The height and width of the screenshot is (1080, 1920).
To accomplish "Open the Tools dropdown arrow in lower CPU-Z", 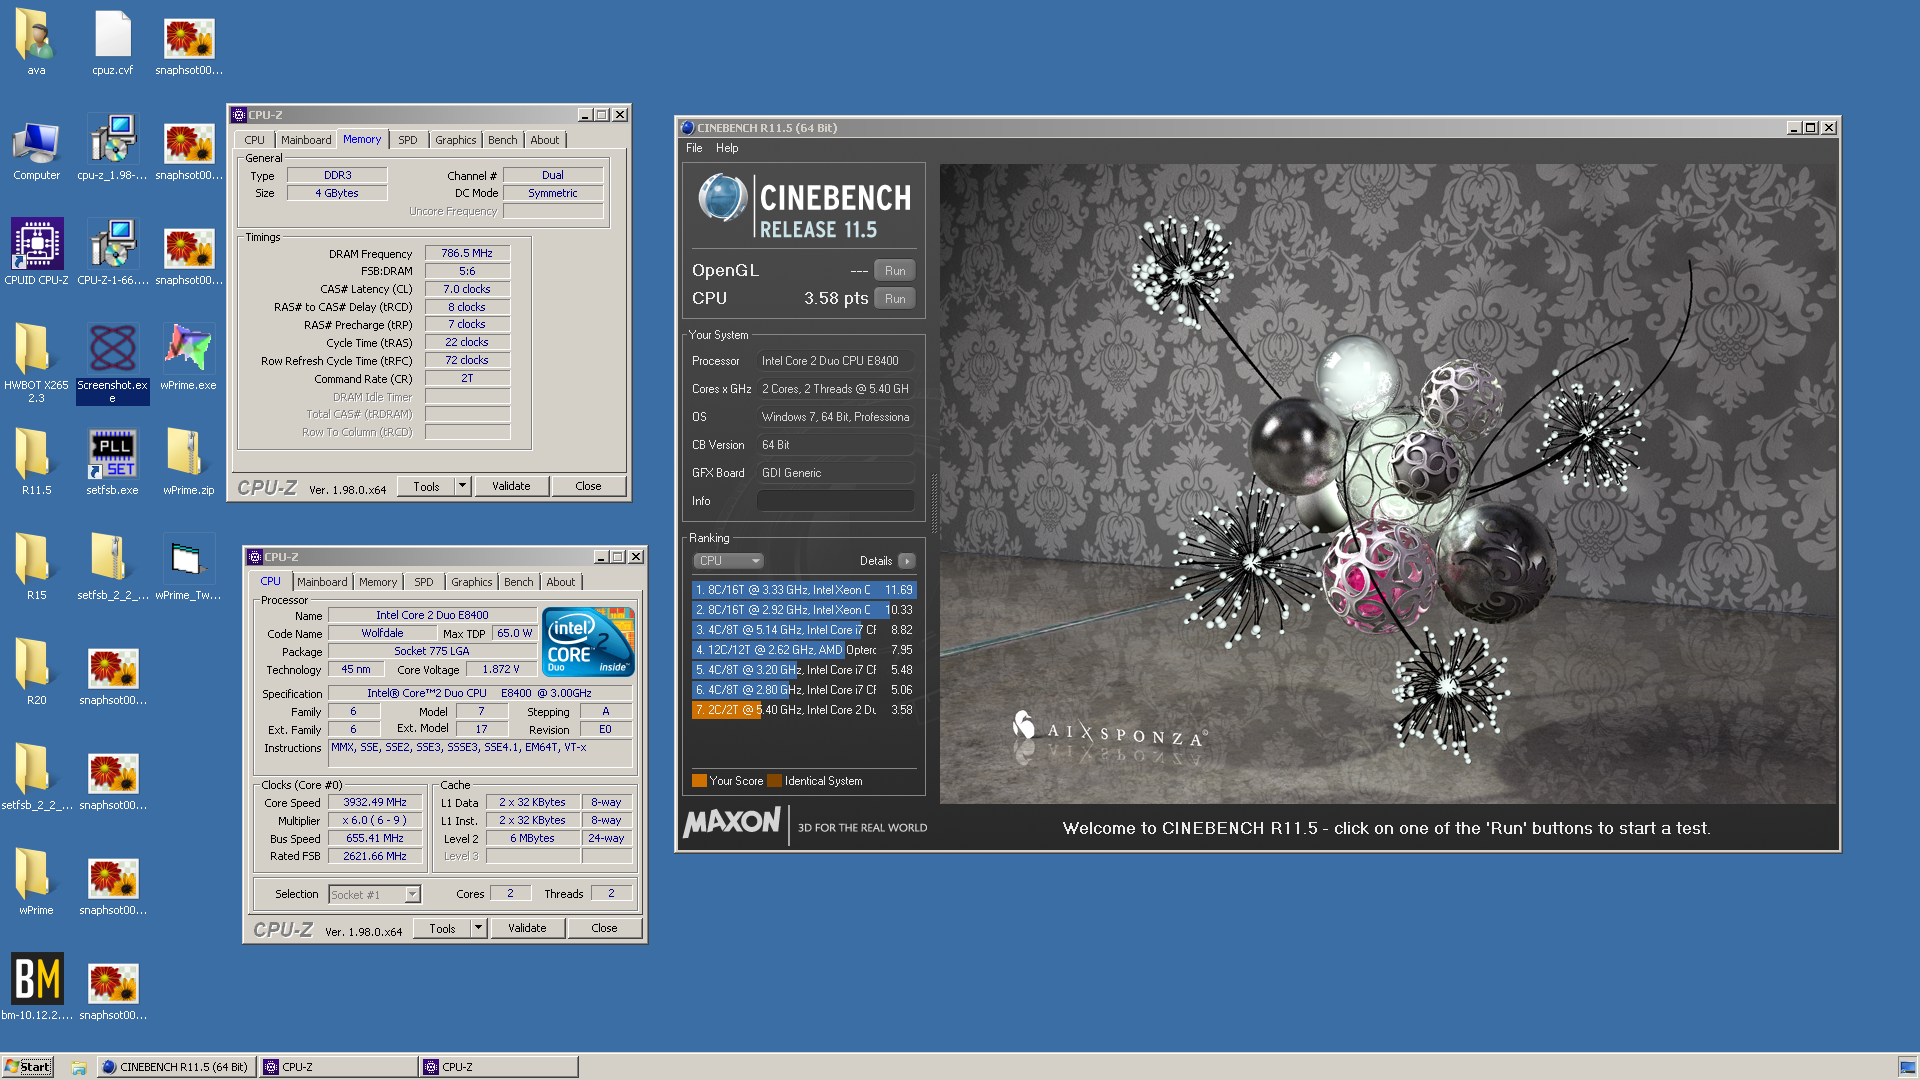I will [478, 928].
